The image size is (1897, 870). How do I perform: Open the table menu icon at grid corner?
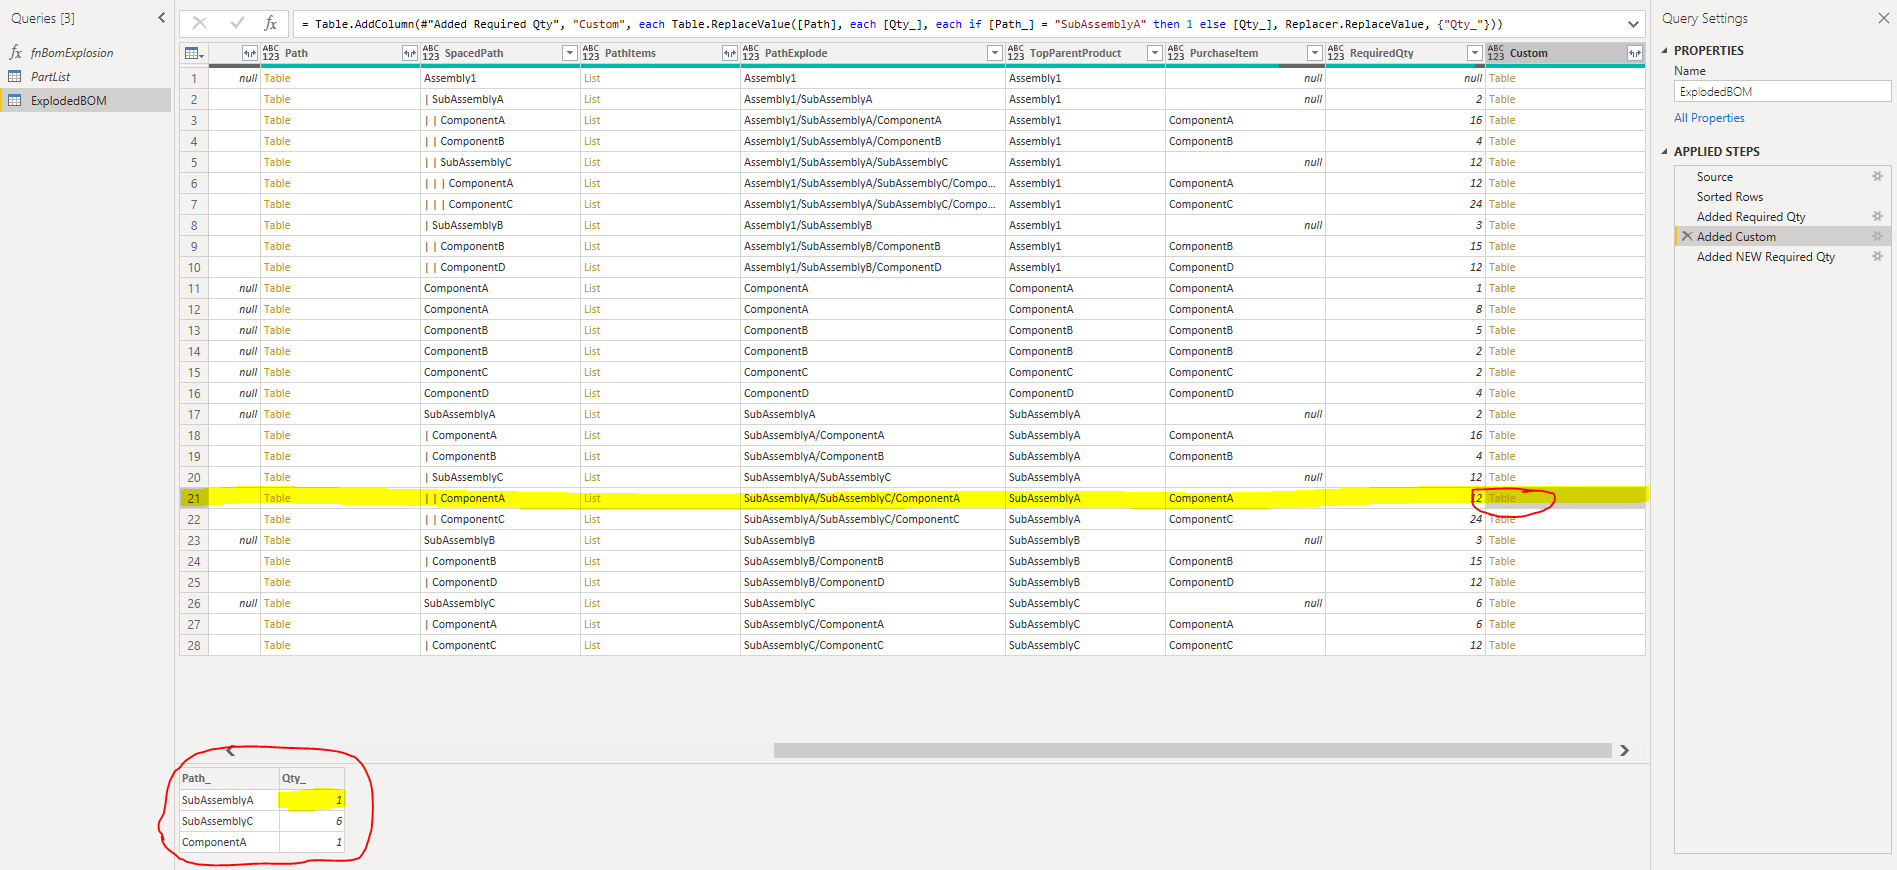(194, 53)
